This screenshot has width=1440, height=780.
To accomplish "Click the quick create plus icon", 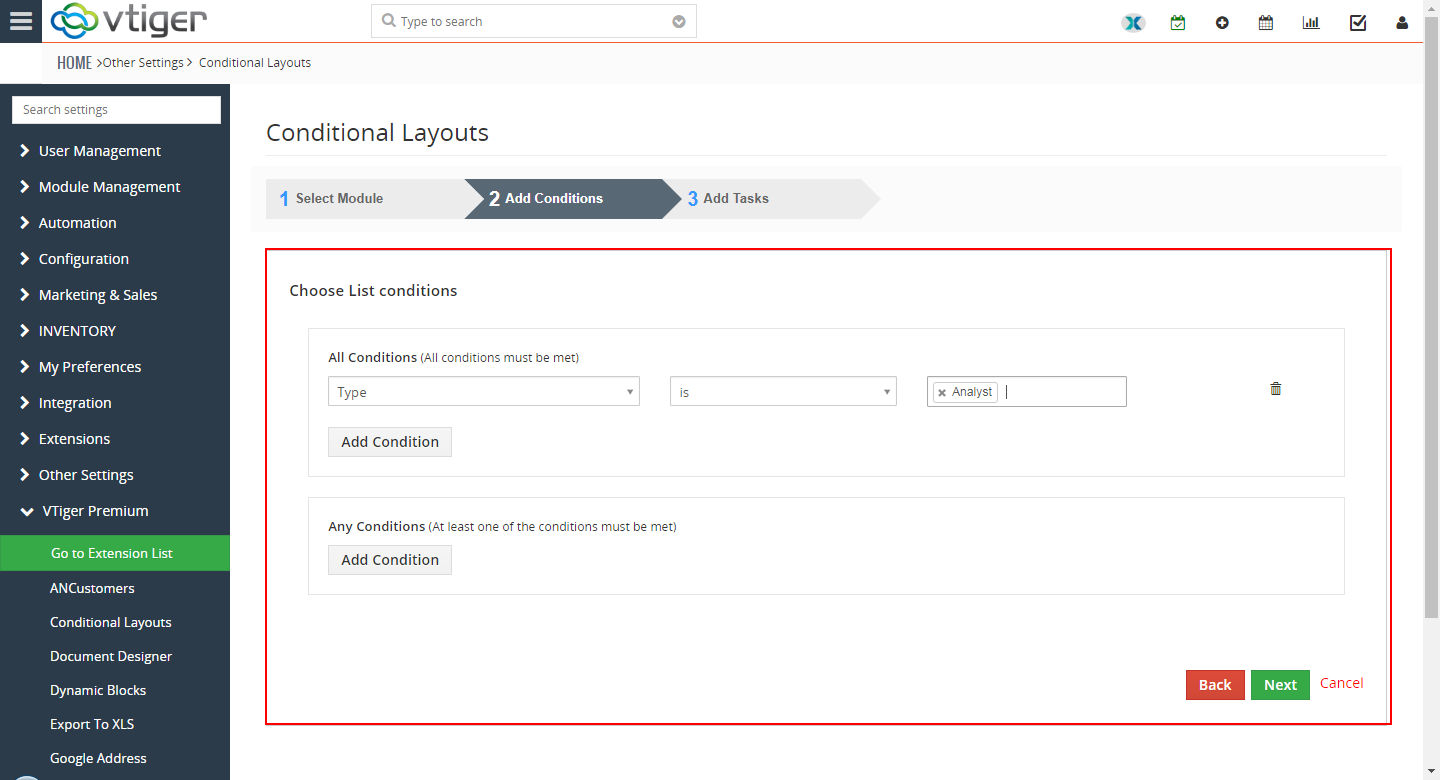I will (1222, 22).
